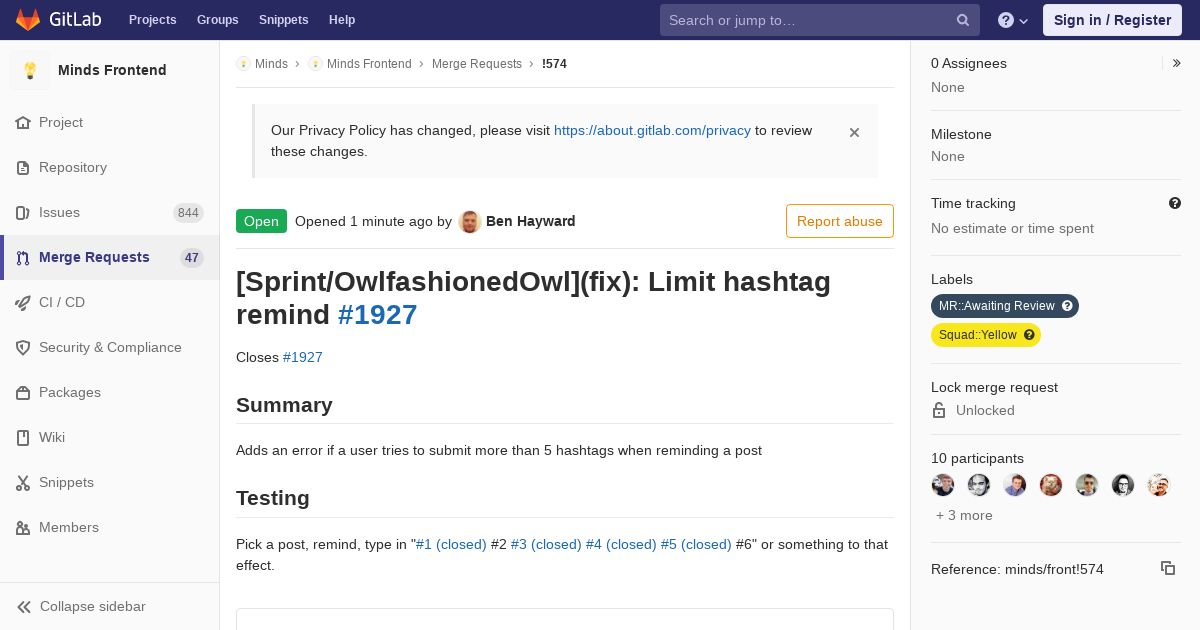Viewport: 1200px width, 630px height.
Task: Click the Report abuse button
Action: 839,221
